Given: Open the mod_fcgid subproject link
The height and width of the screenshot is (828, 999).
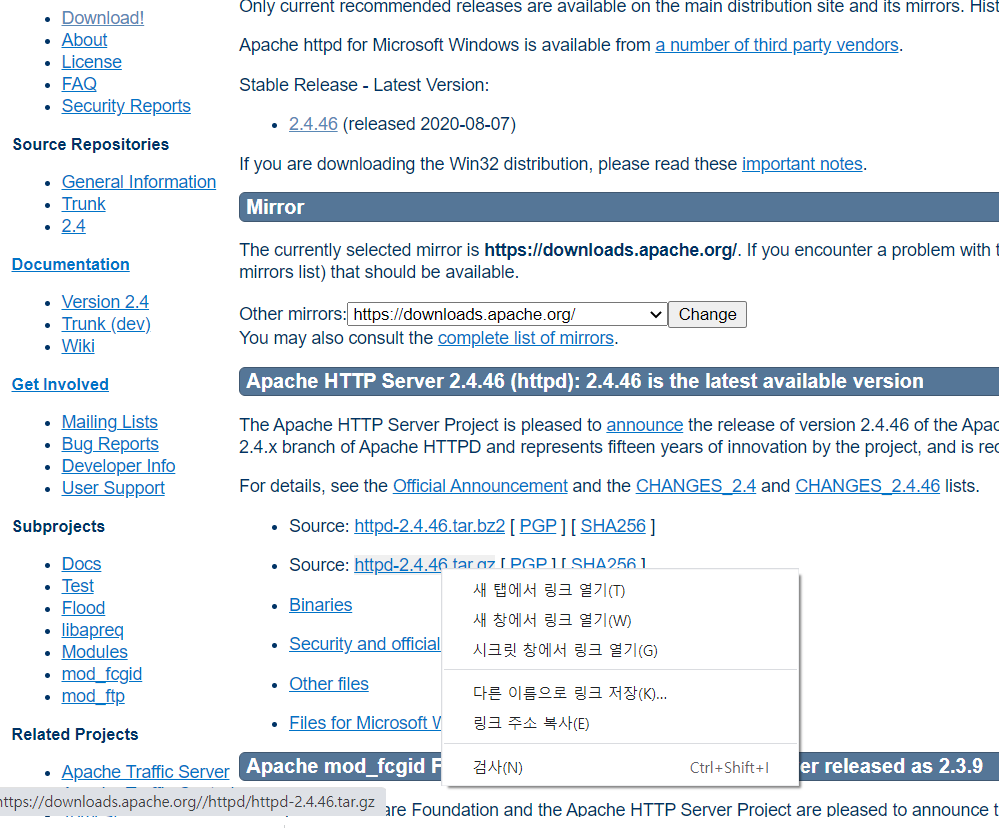Looking at the screenshot, I should point(101,674).
